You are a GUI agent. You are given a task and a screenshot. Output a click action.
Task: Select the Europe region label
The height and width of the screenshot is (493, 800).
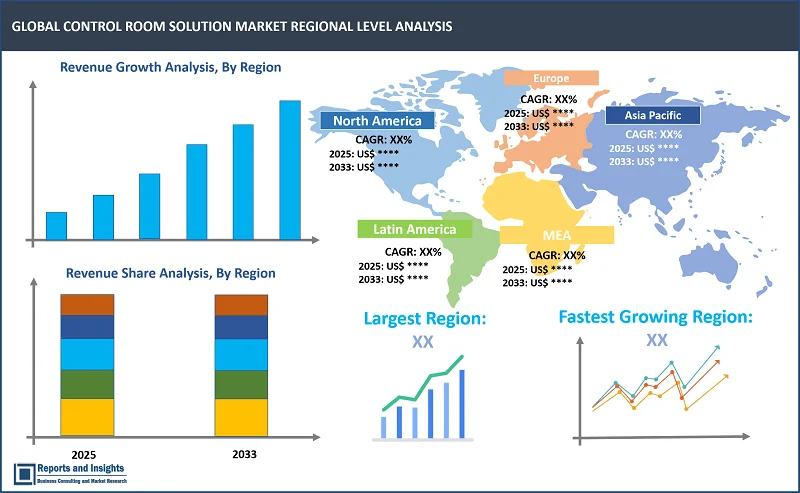tap(550, 77)
